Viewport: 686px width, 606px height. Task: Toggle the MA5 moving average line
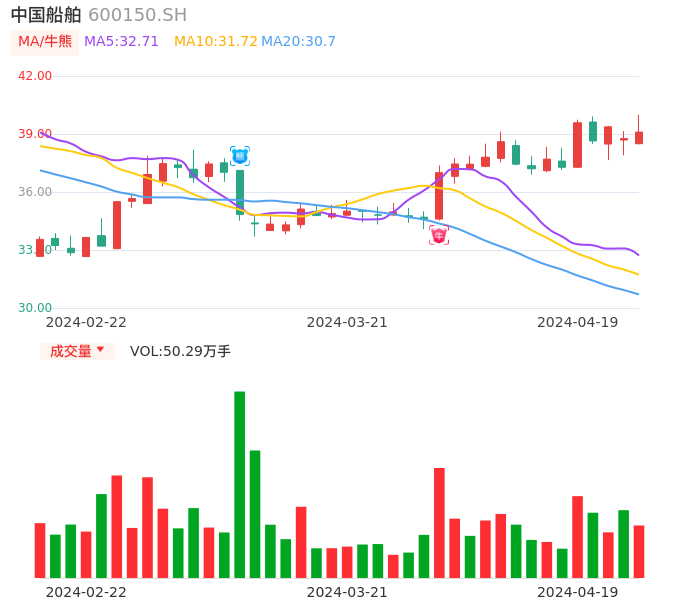tap(121, 42)
